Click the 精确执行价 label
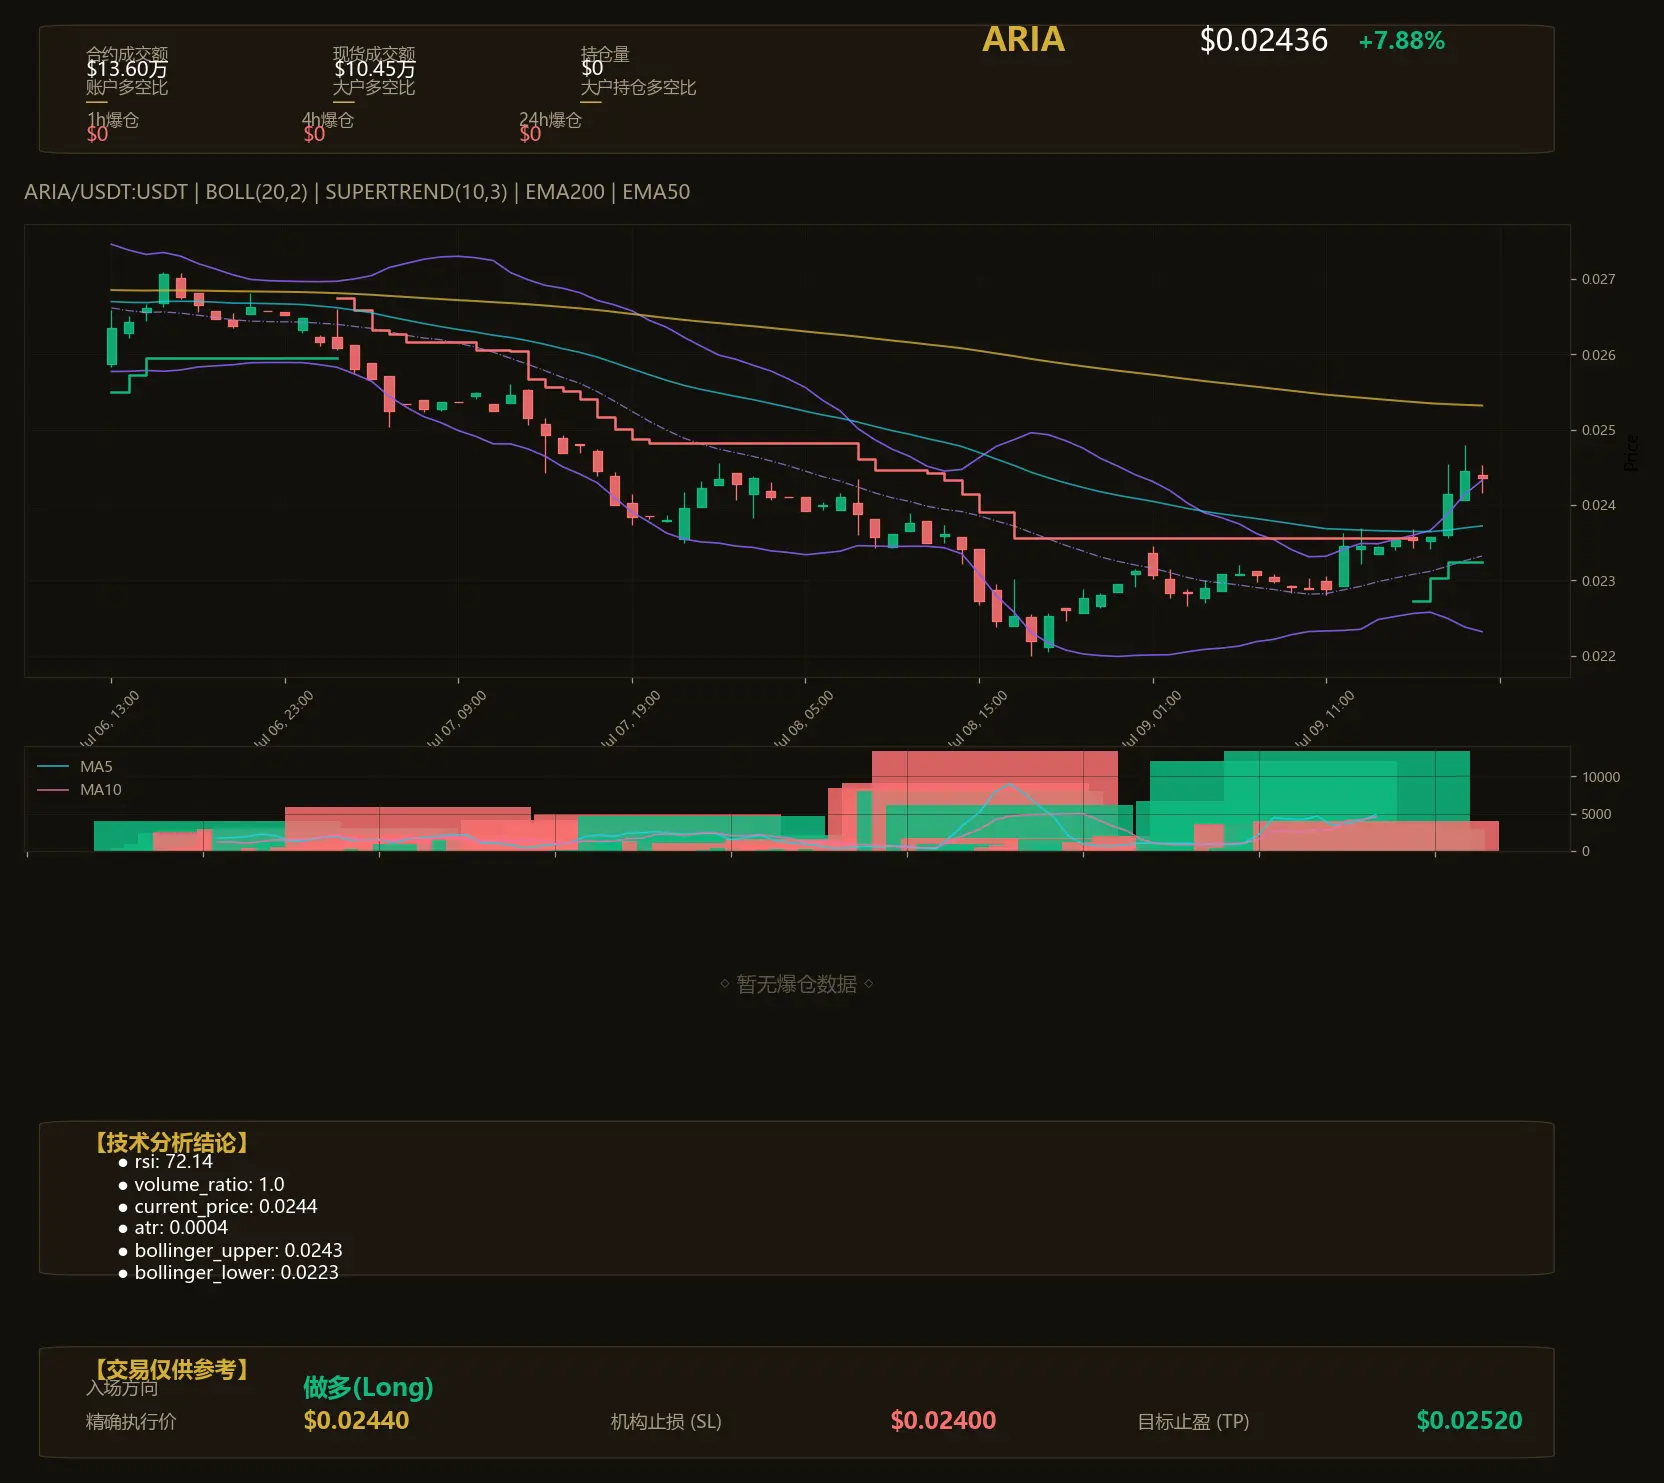This screenshot has height=1483, width=1664. pos(131,1422)
